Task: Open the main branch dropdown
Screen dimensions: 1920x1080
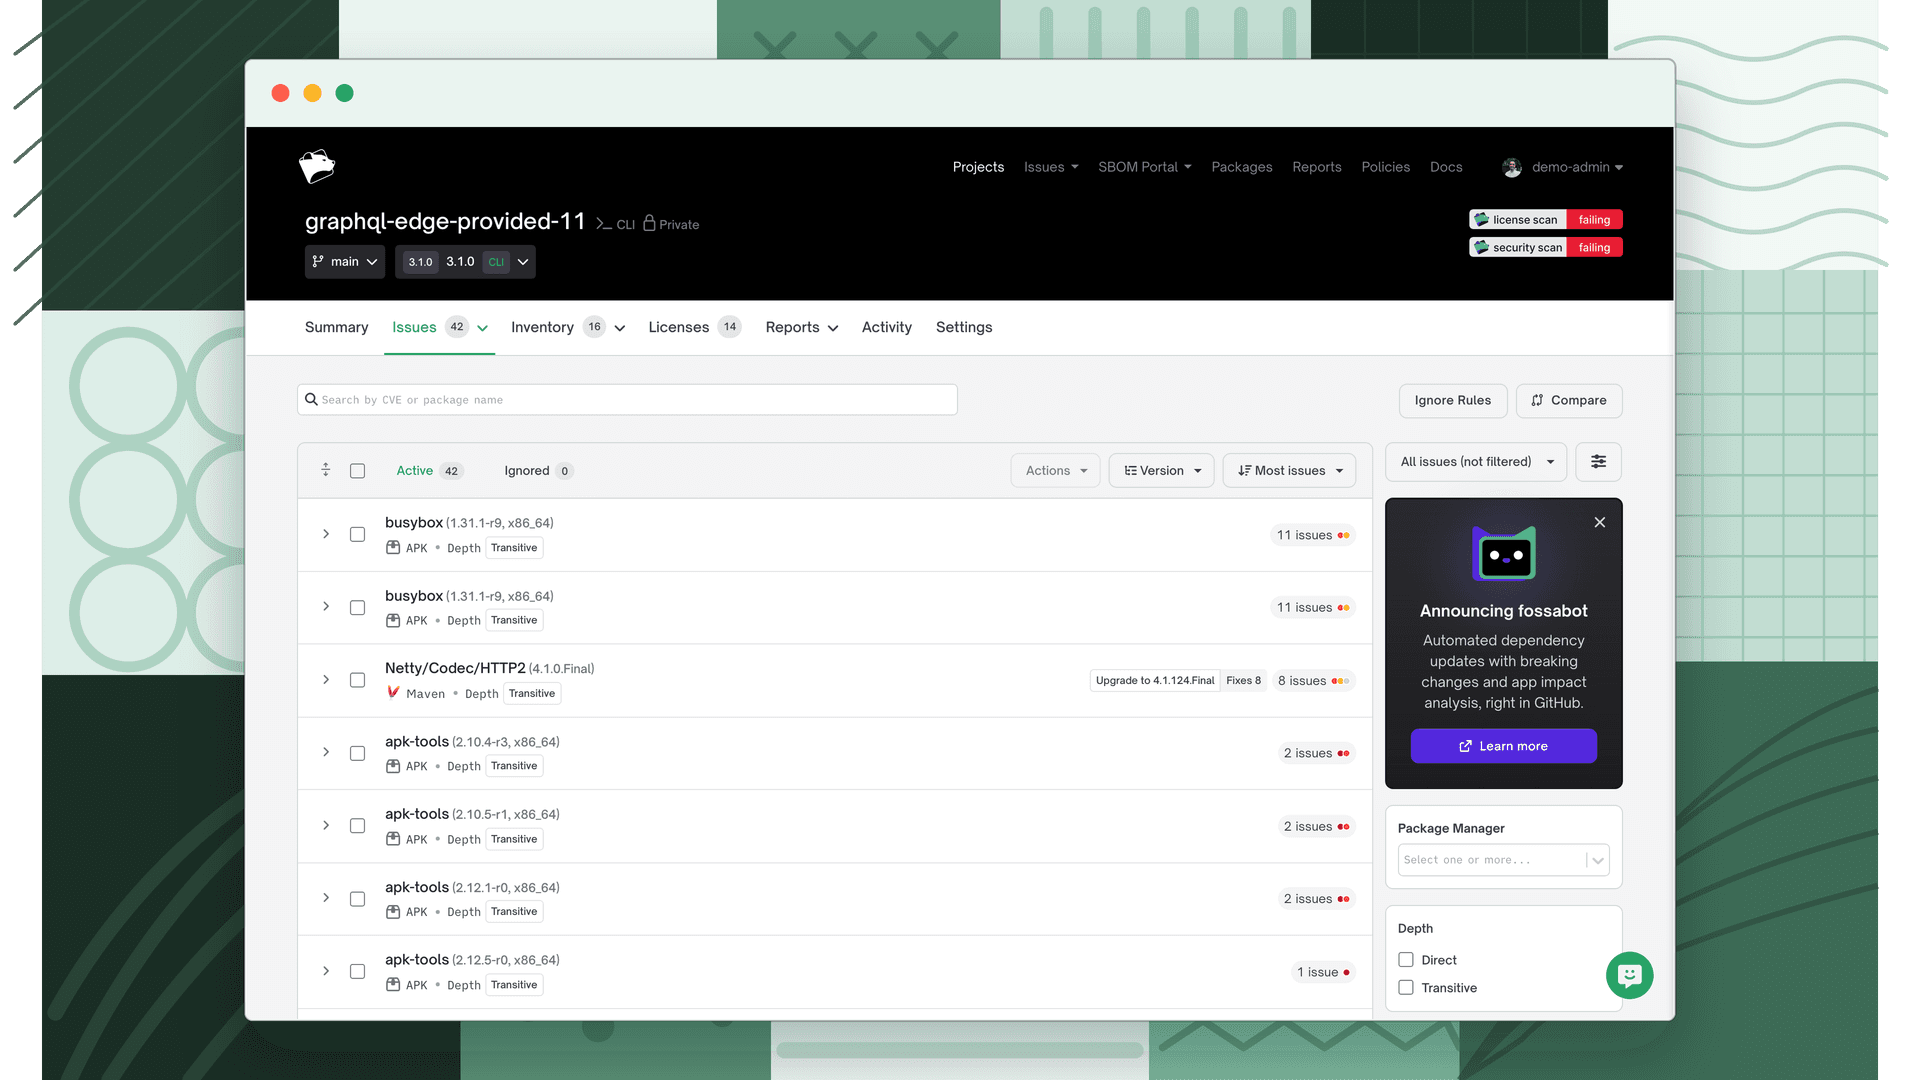Action: [345, 261]
